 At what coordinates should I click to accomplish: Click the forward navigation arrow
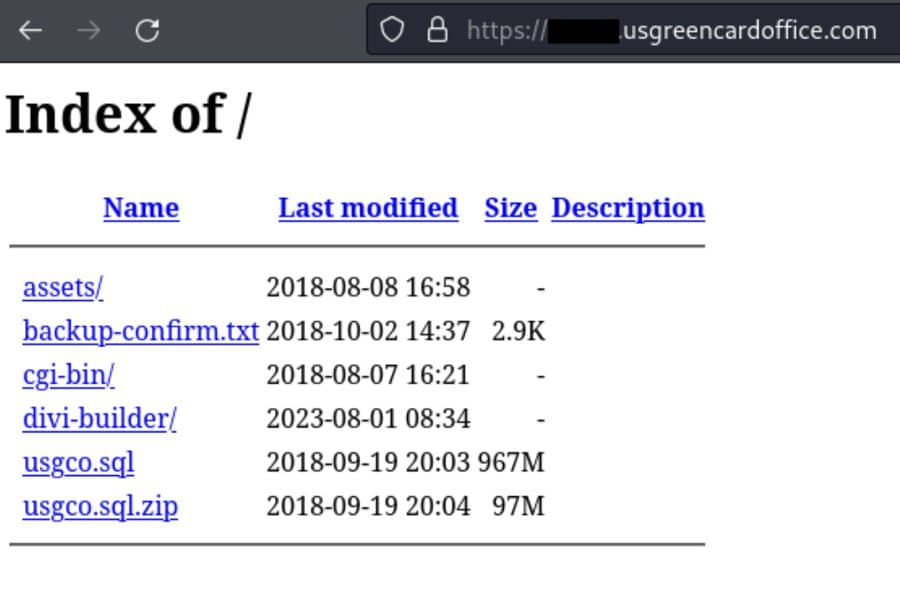[x=88, y=30]
